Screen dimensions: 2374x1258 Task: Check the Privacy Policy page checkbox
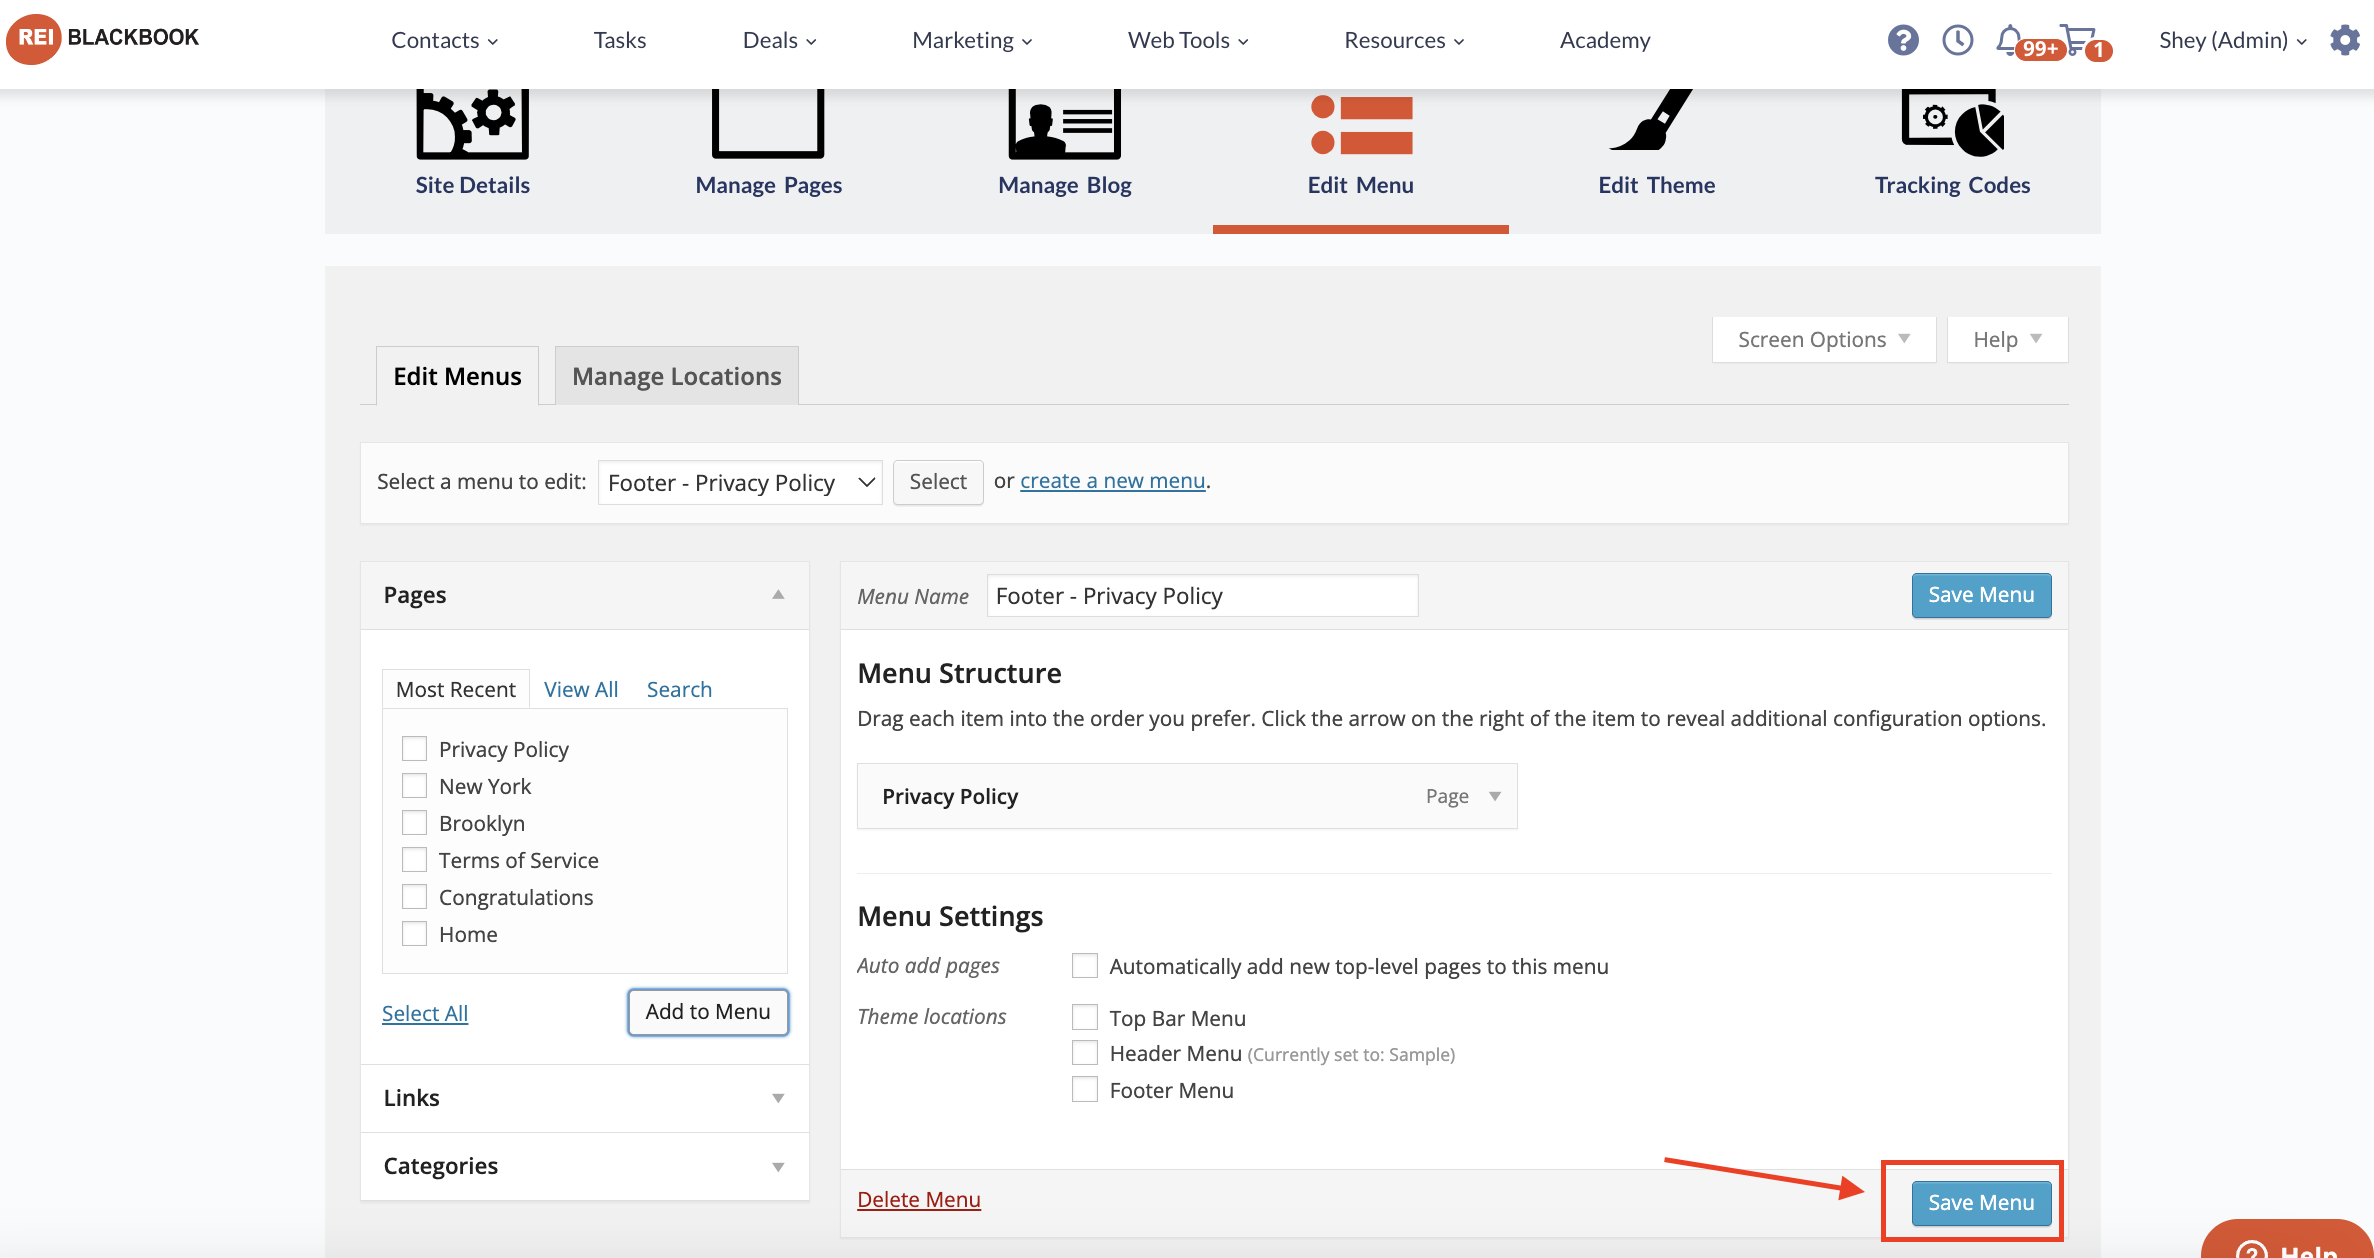click(414, 749)
